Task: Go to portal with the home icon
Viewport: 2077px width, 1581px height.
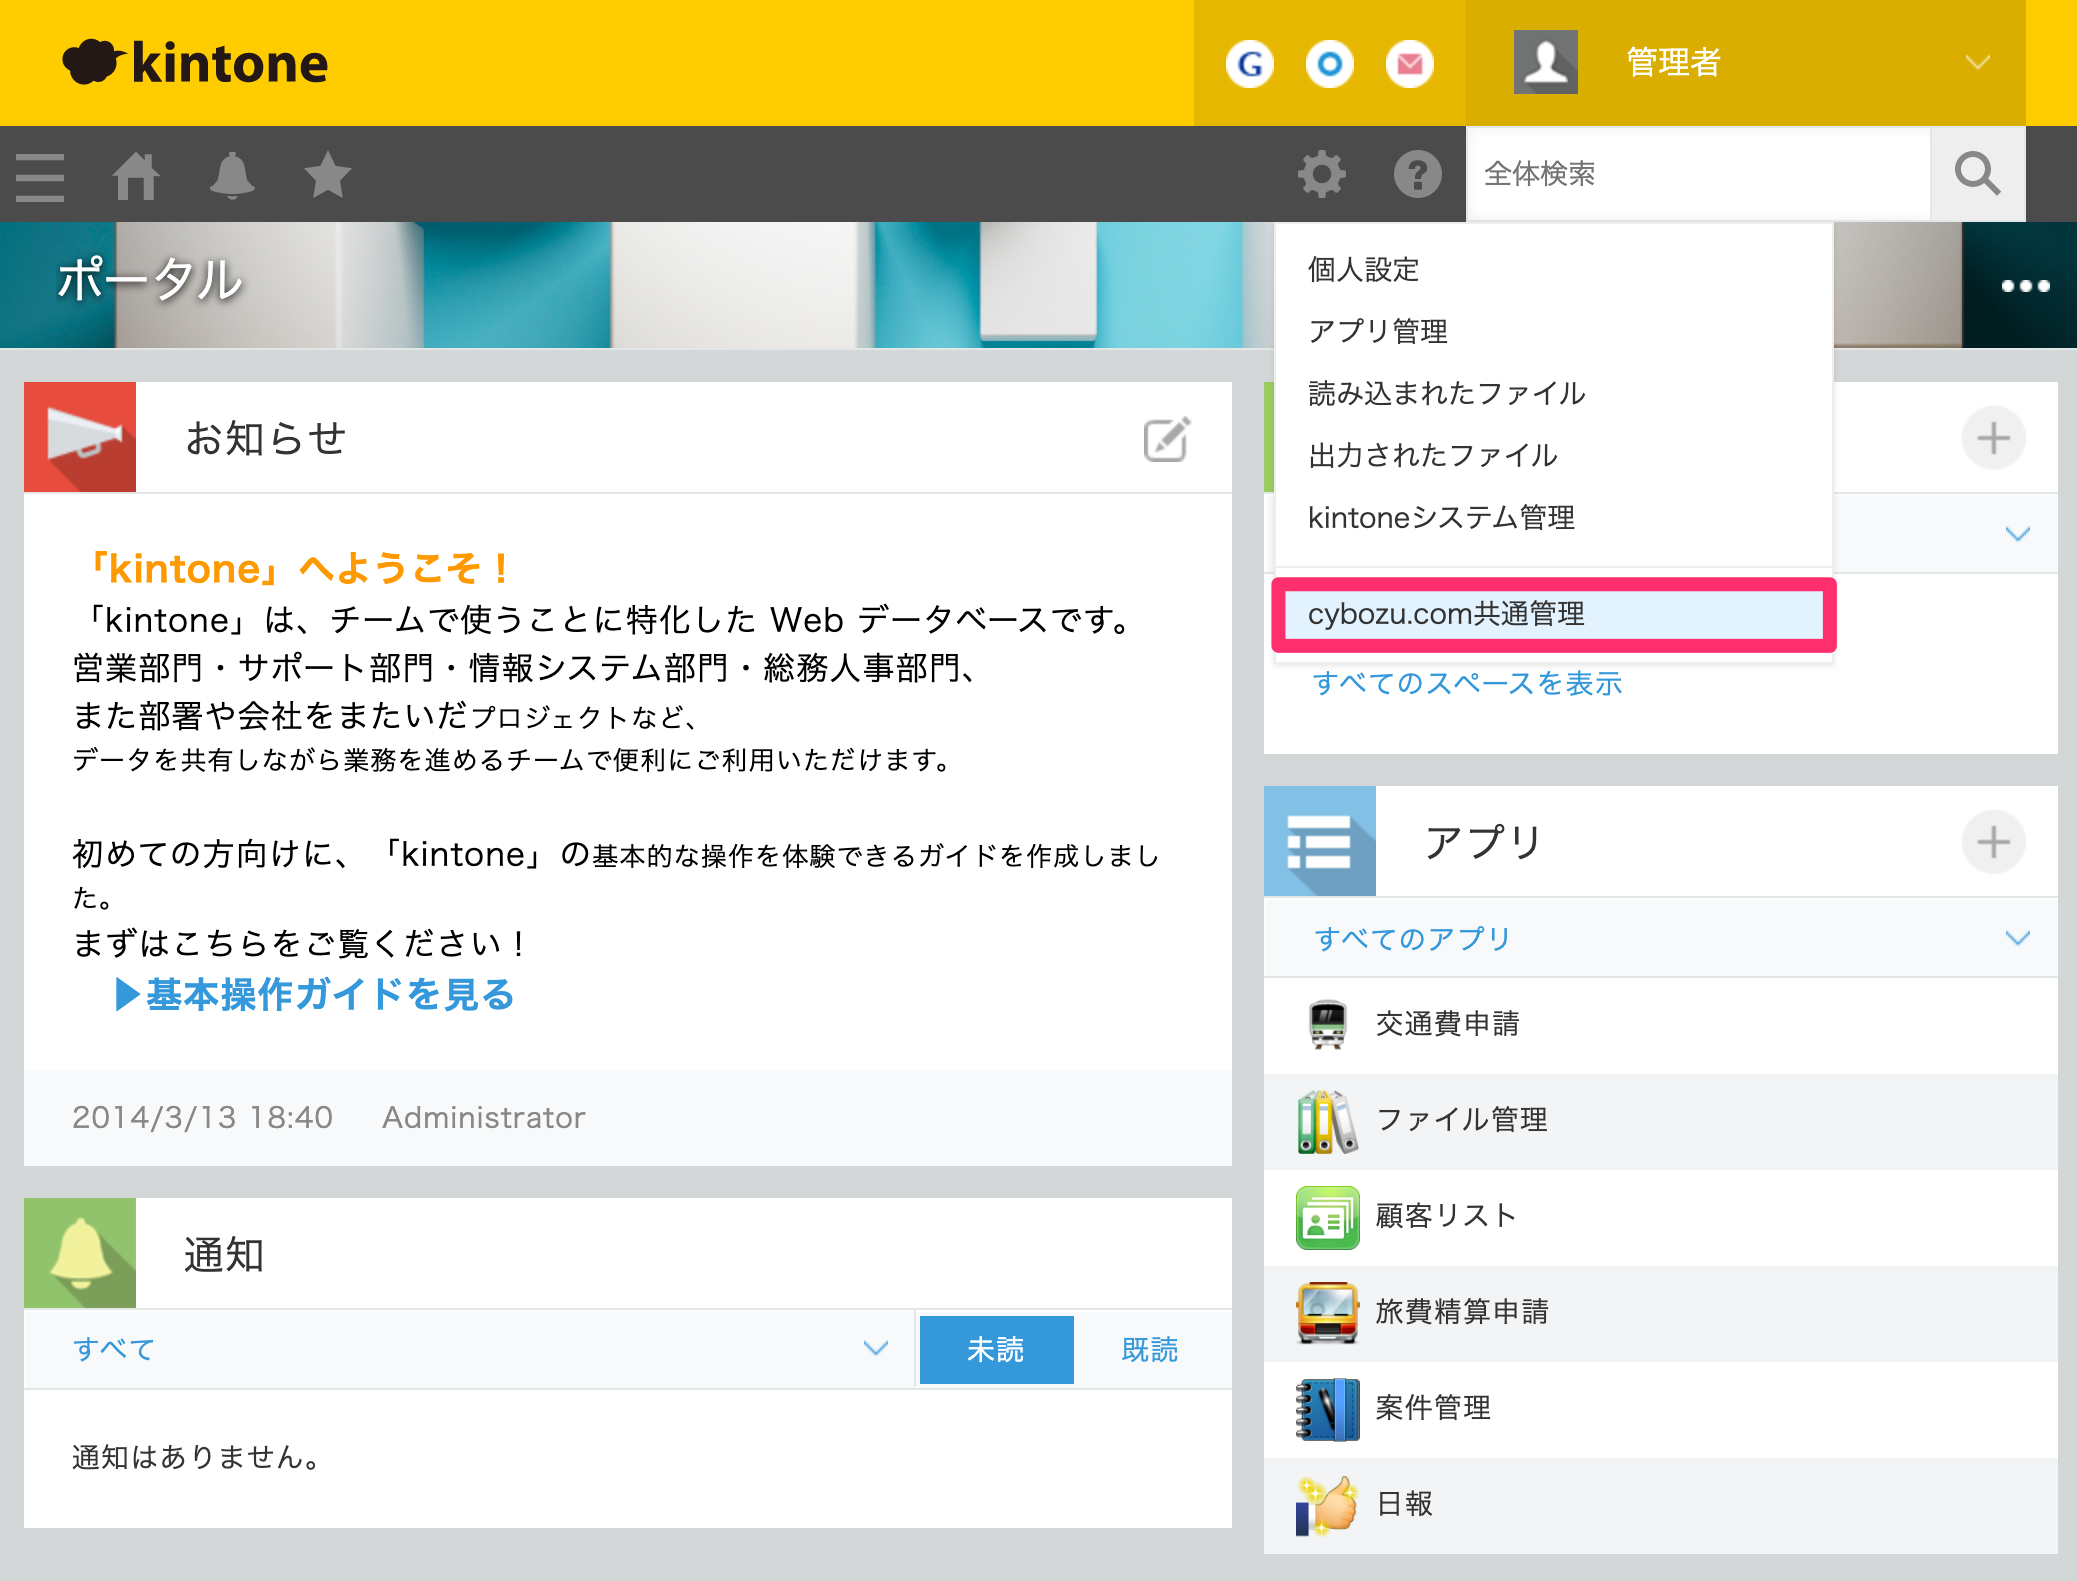Action: 136,176
